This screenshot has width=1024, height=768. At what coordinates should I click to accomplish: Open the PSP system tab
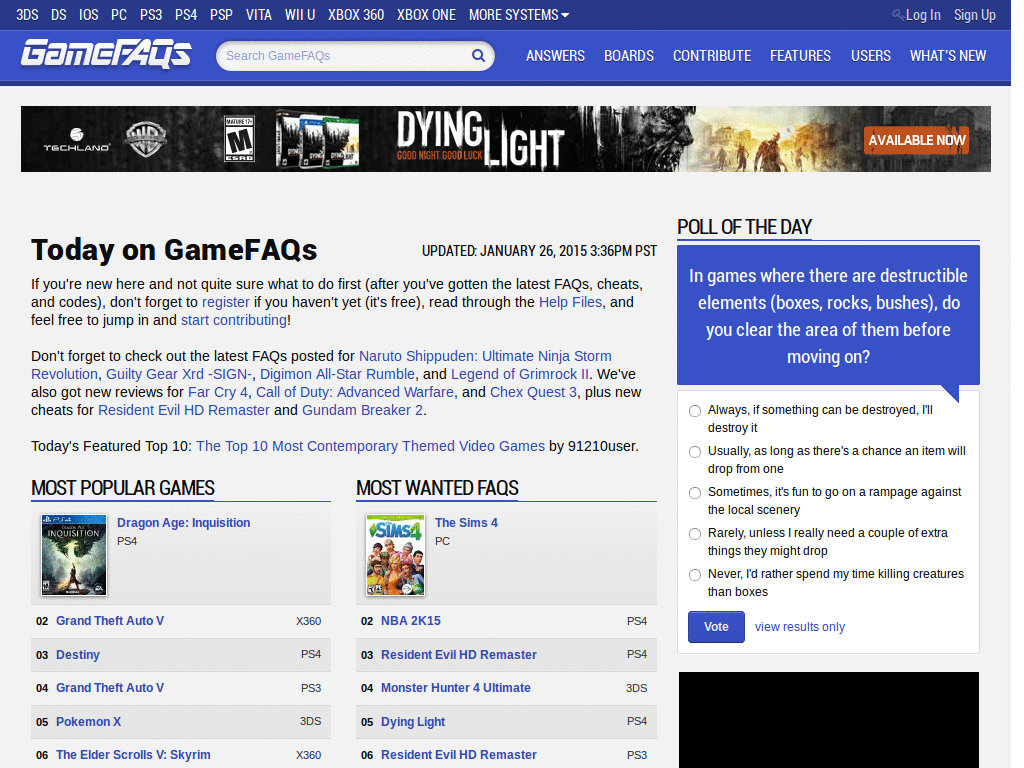click(221, 15)
